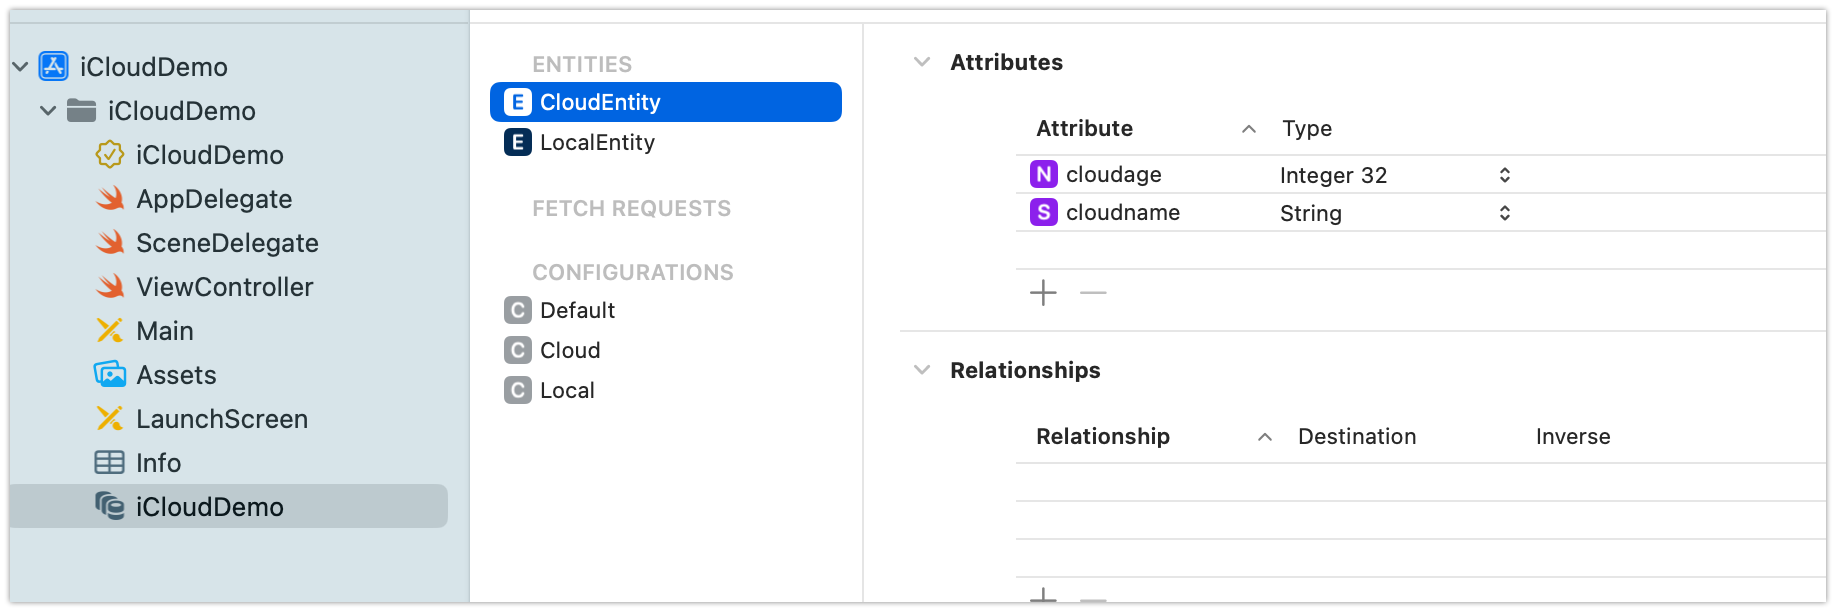Select the Cloud configuration
1836x612 pixels.
click(569, 351)
